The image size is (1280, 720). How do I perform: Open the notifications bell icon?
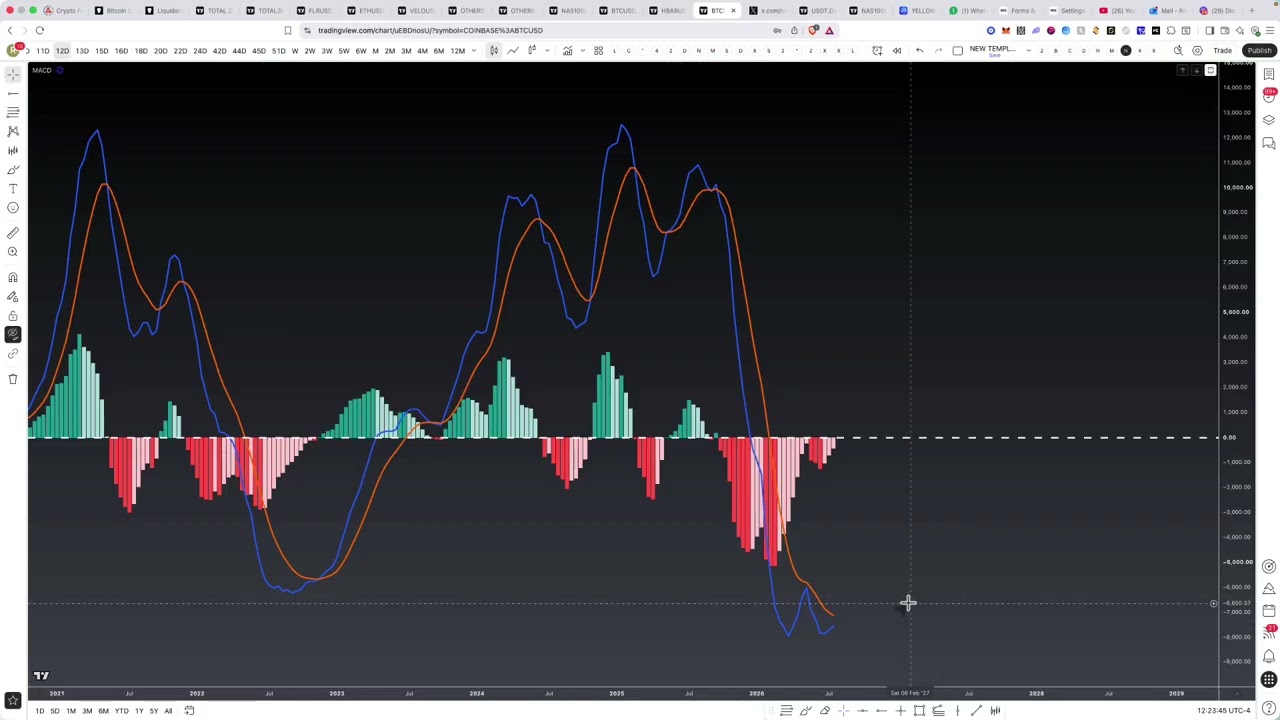click(x=1268, y=656)
